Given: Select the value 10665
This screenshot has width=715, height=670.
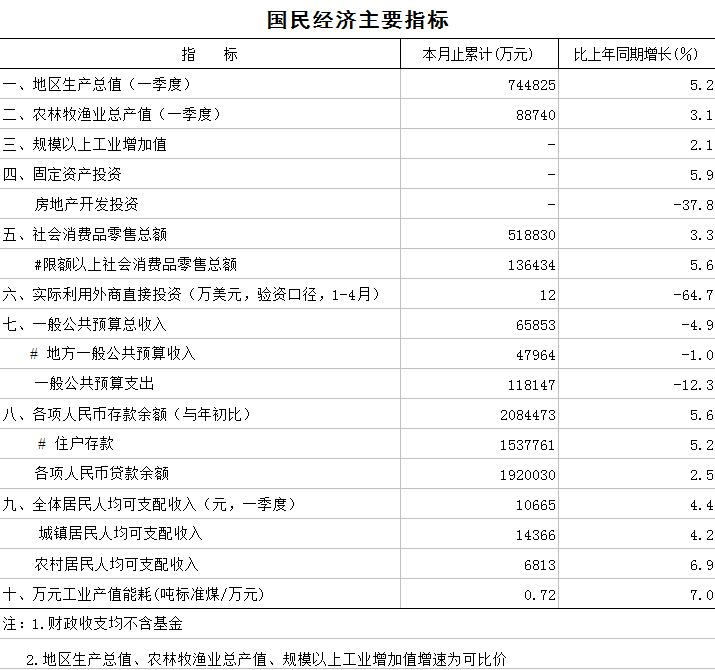Looking at the screenshot, I should (536, 505).
